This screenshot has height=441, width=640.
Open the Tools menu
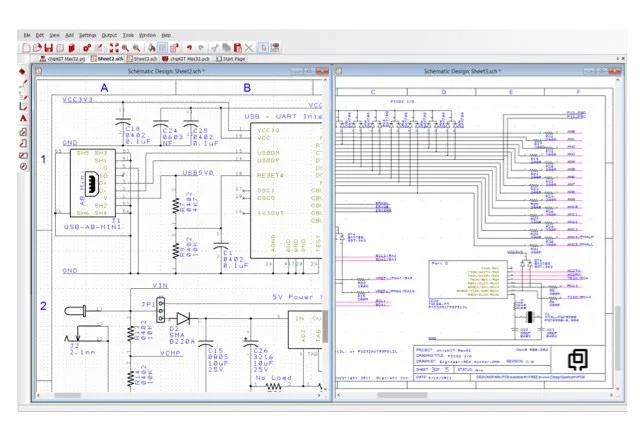[x=129, y=35]
